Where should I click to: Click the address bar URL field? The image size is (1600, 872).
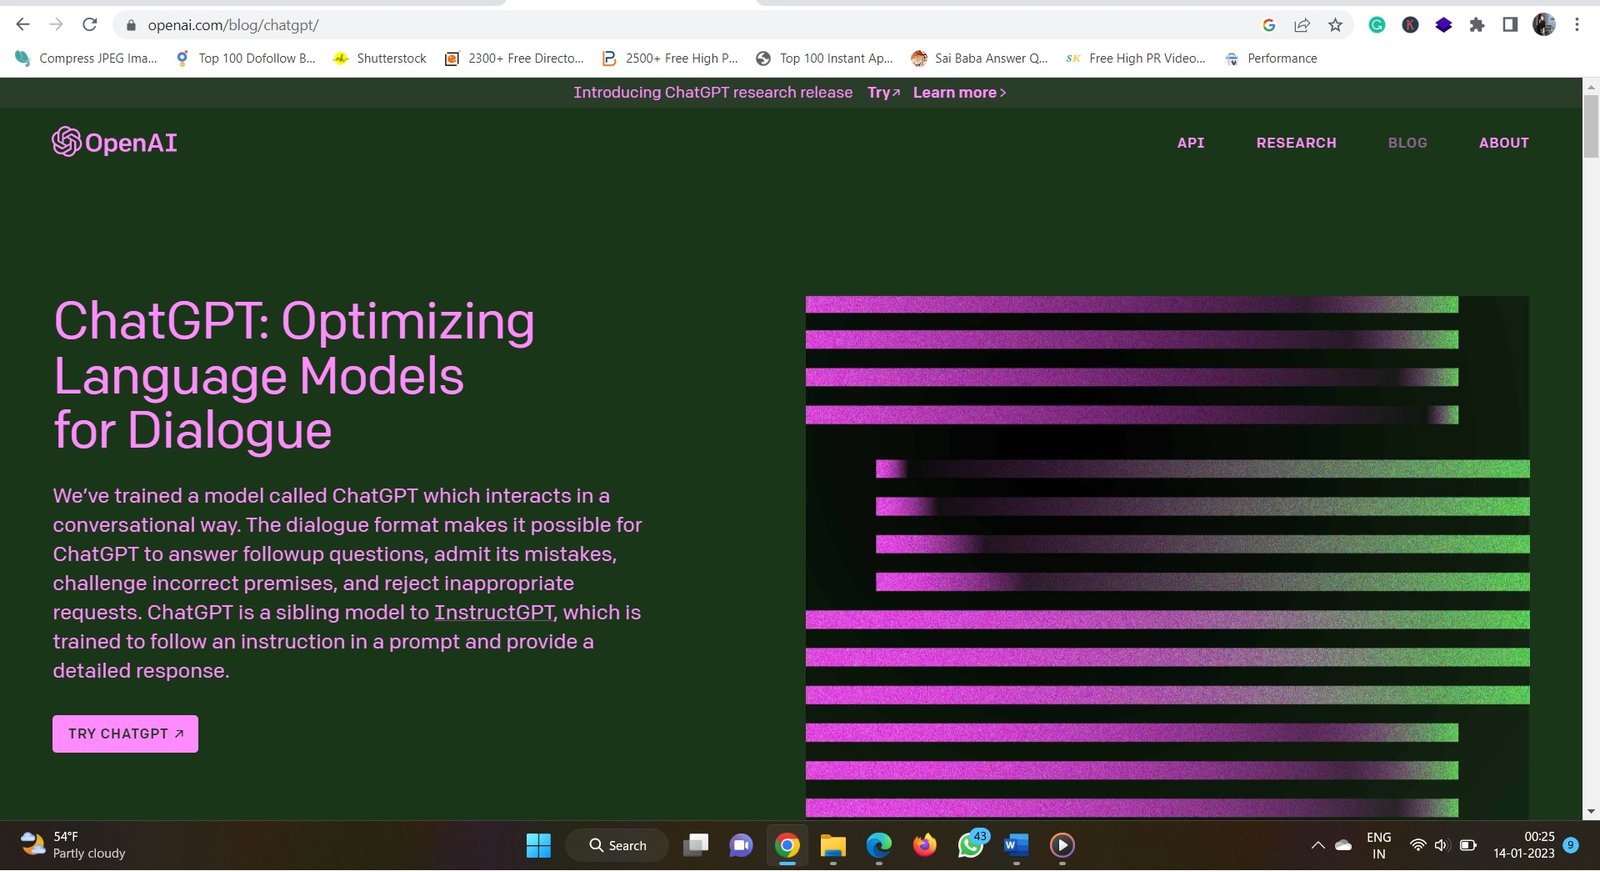(600, 25)
